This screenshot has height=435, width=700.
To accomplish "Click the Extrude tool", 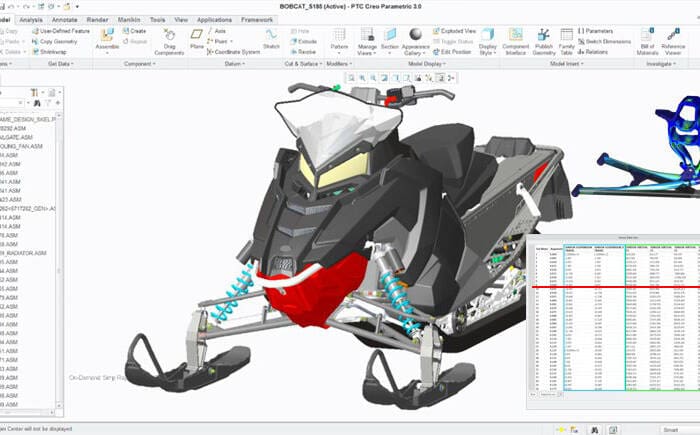I will [x=304, y=42].
